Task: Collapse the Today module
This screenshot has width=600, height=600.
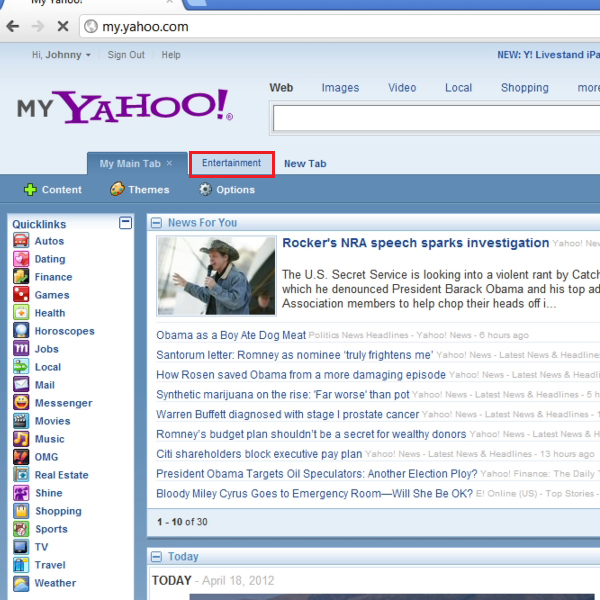Action: (156, 556)
